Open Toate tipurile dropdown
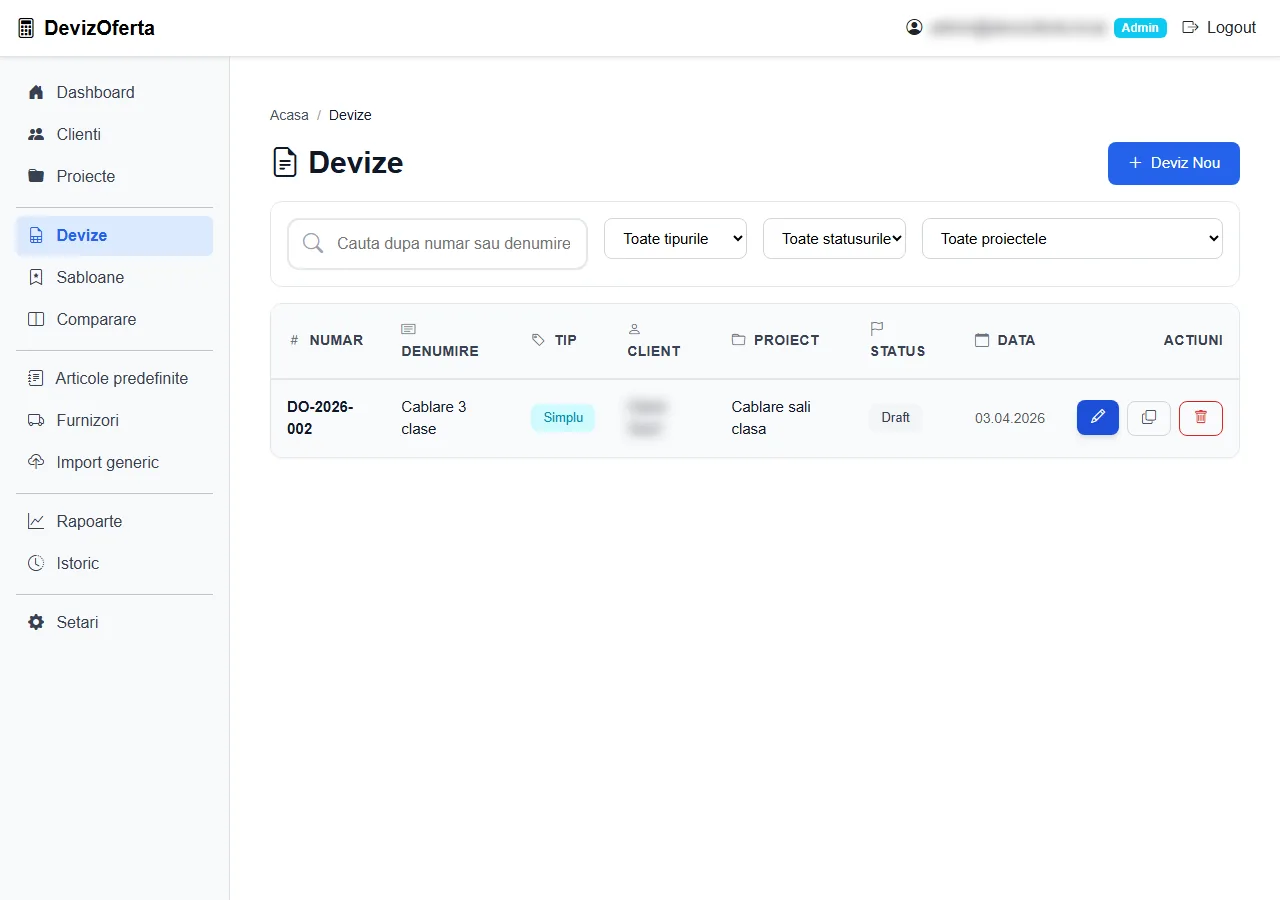Image resolution: width=1280 pixels, height=900 pixels. (675, 239)
